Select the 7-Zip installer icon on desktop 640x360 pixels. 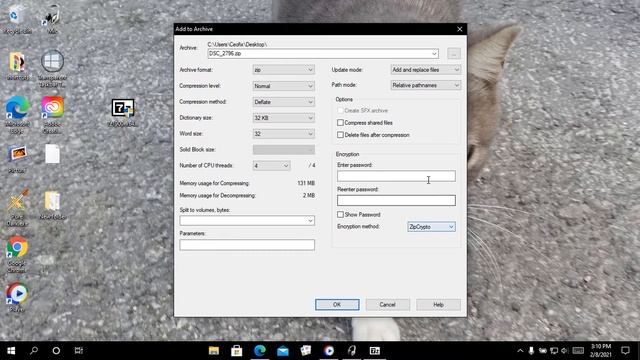click(123, 112)
